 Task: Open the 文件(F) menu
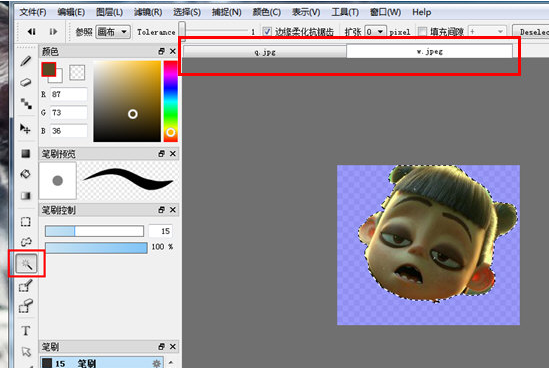(x=33, y=12)
